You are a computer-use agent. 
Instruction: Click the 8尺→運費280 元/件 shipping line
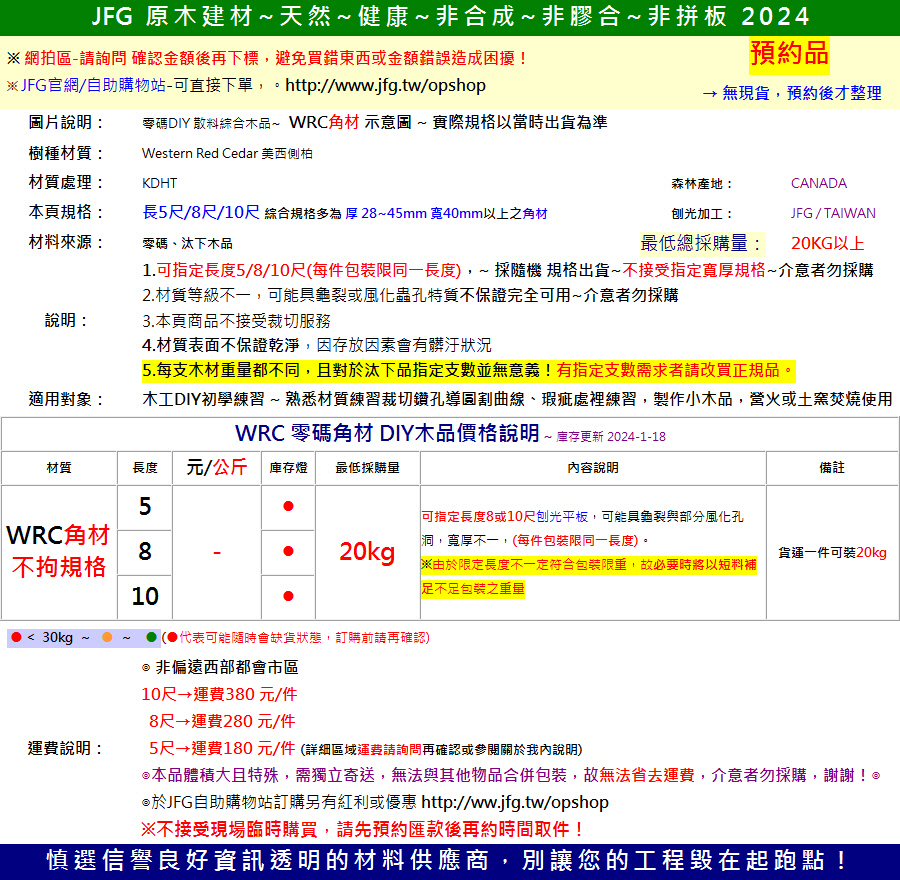pos(222,722)
